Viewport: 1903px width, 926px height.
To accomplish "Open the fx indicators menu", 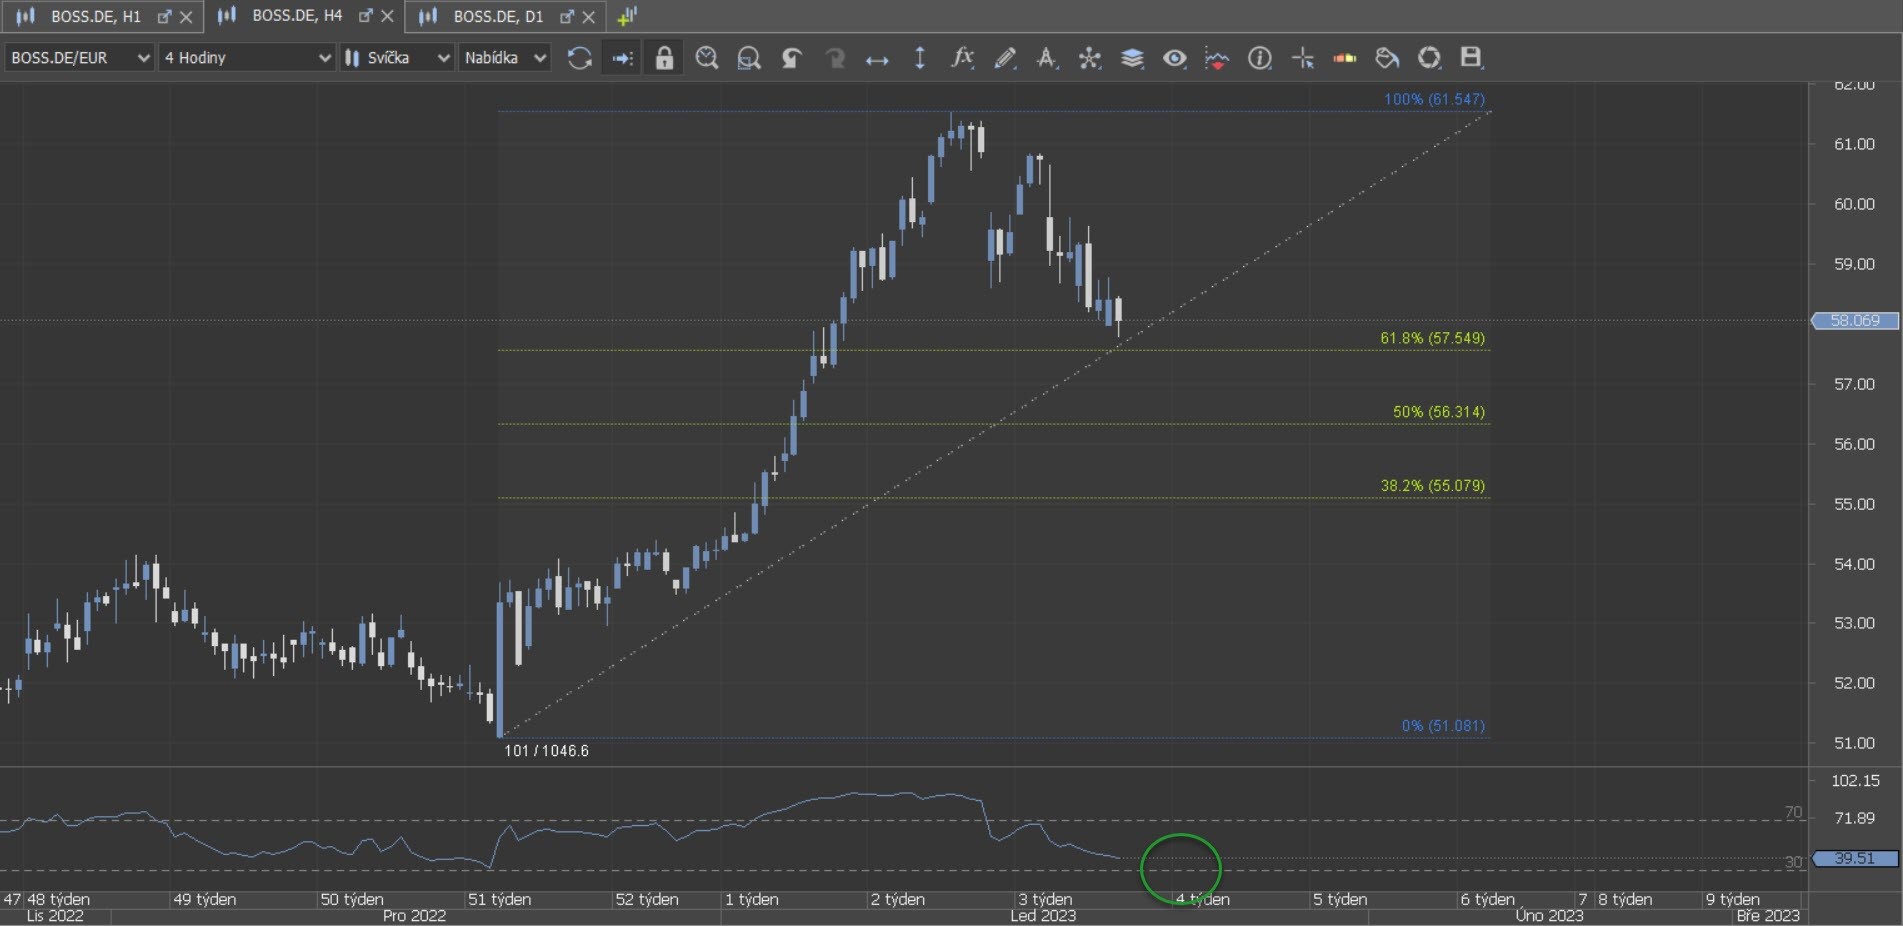I will click(x=962, y=58).
